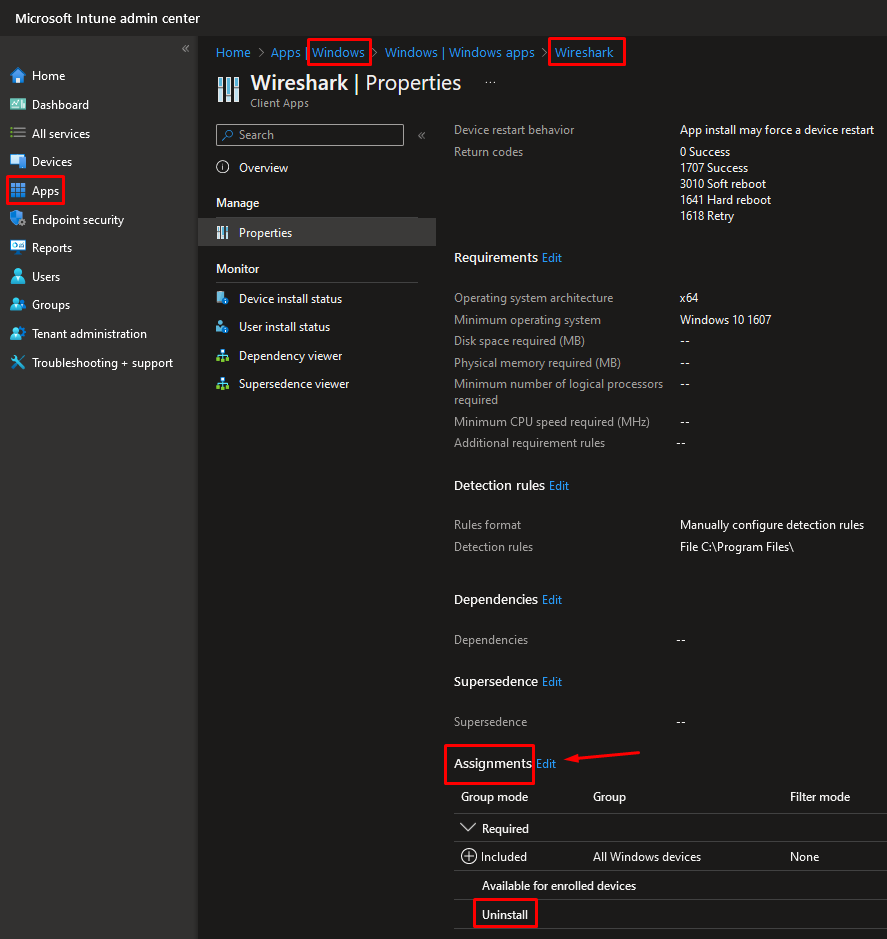The width and height of the screenshot is (887, 939).
Task: Edit the Assignments section
Action: 546,764
